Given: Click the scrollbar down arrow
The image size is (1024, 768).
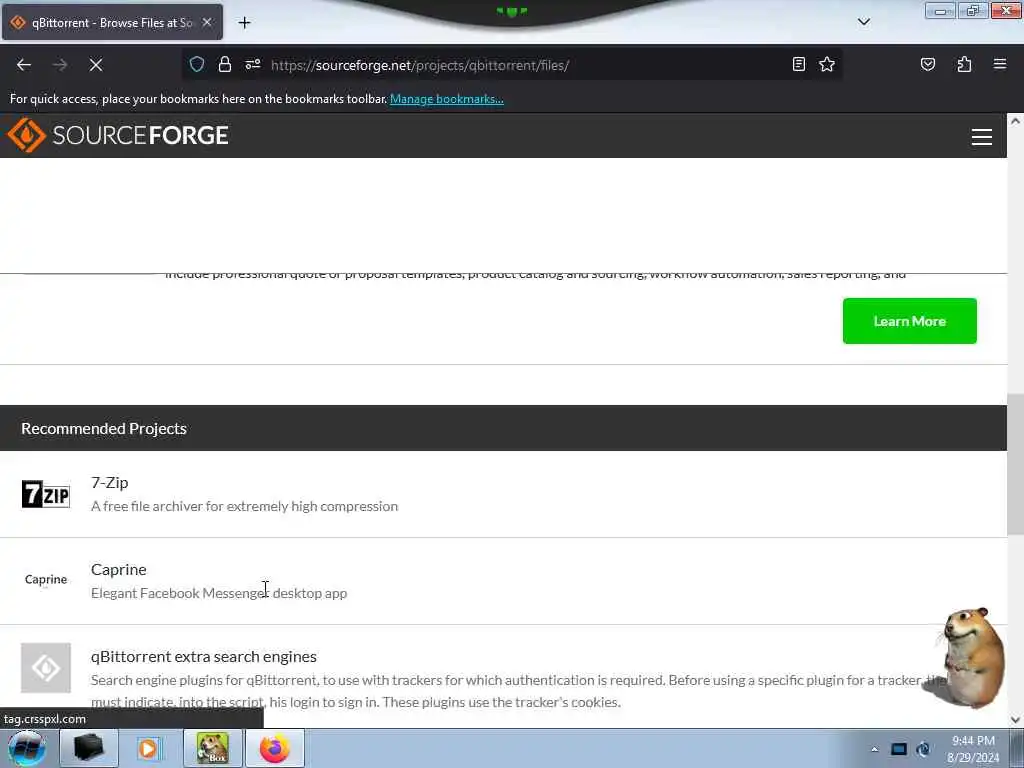Looking at the screenshot, I should click(1015, 720).
